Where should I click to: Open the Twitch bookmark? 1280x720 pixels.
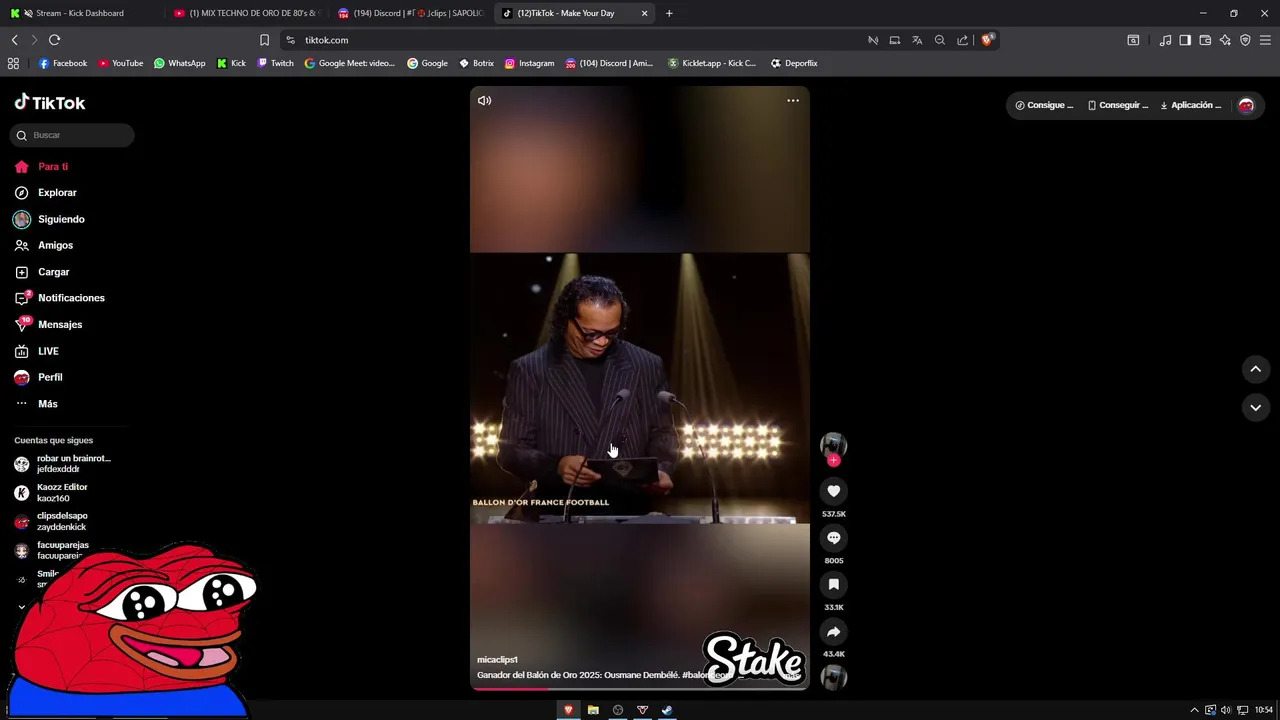276,63
